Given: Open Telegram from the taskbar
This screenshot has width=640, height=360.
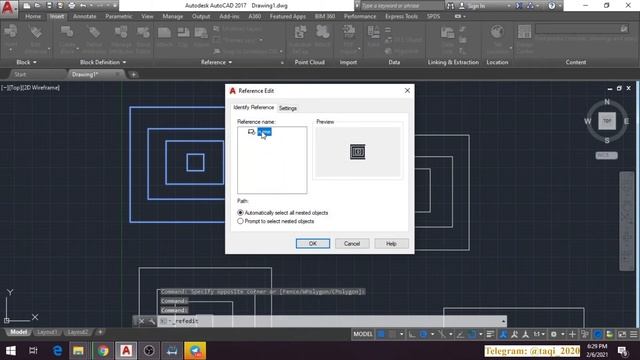Looking at the screenshot, I should click(x=195, y=351).
